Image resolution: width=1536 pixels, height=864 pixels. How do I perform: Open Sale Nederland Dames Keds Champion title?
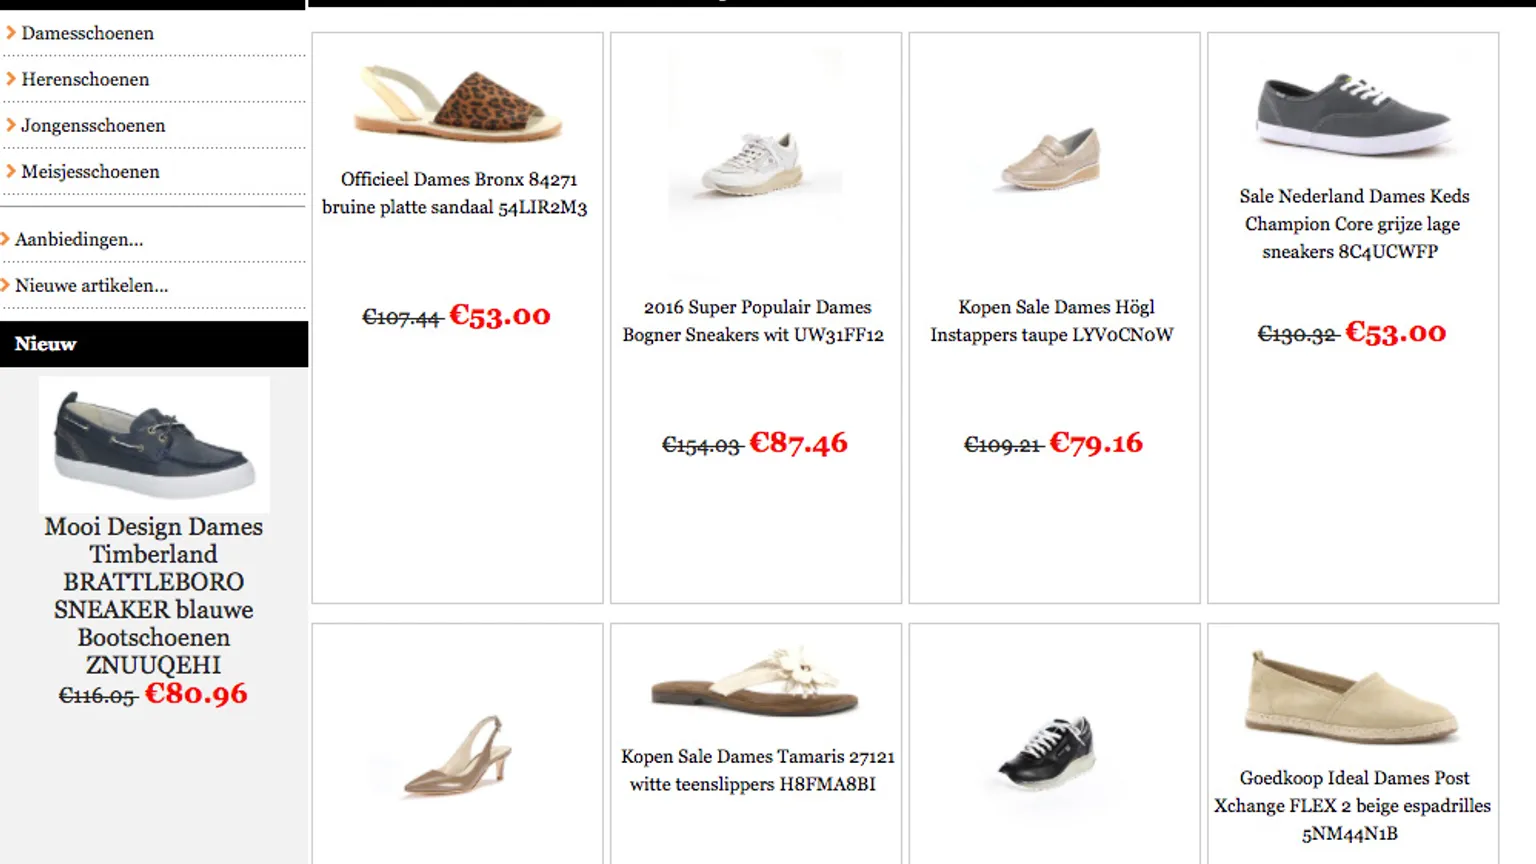1353,224
